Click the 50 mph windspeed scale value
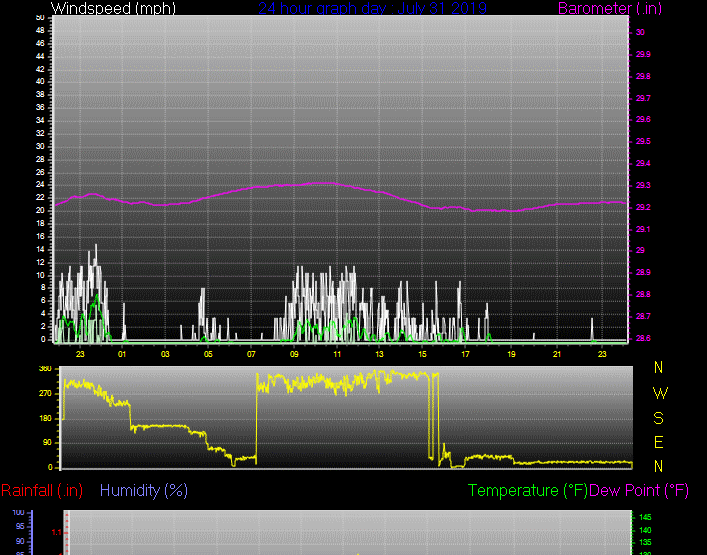Viewport: 707px width, 555px height. (x=40, y=18)
